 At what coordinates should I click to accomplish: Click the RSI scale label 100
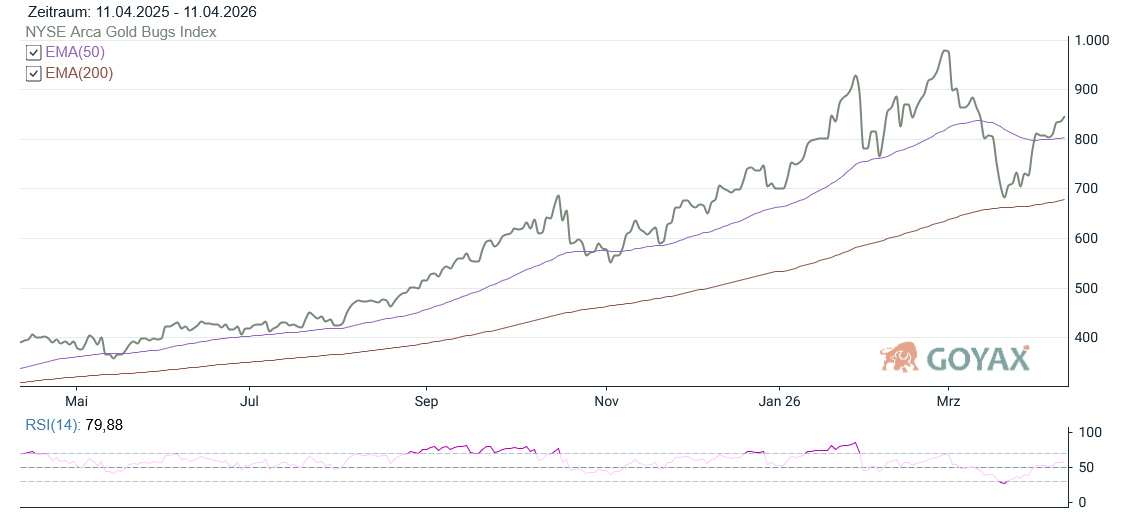[1089, 433]
